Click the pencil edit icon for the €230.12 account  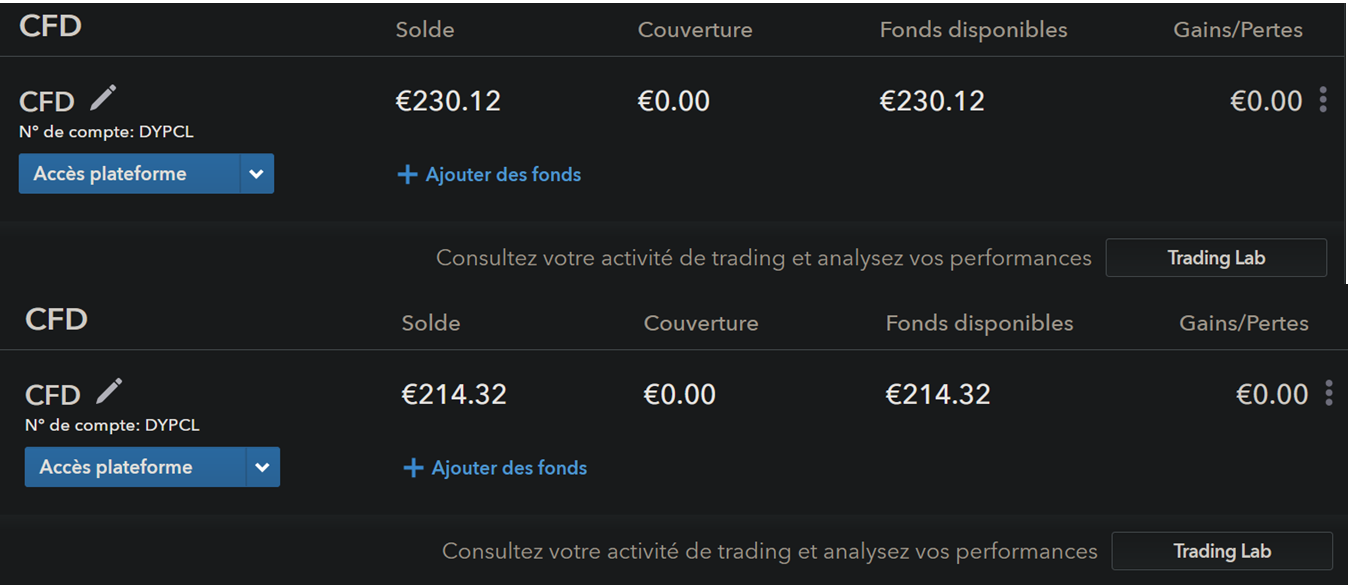103,97
